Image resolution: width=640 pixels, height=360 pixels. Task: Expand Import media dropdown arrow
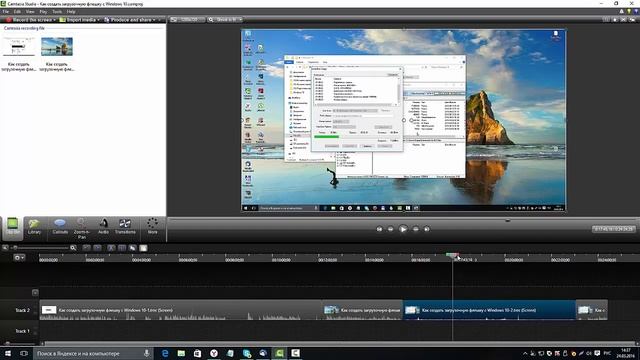coord(98,20)
